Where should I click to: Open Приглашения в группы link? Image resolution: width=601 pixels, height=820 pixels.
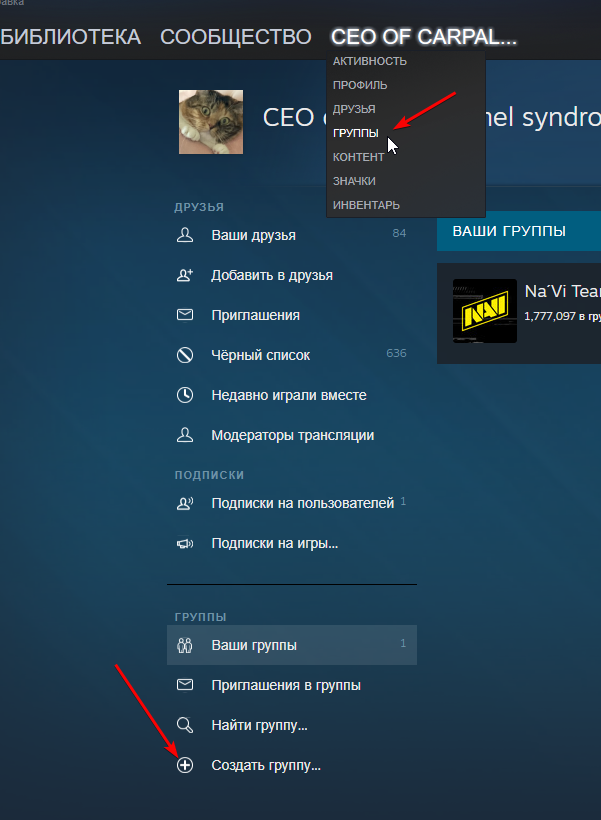285,685
